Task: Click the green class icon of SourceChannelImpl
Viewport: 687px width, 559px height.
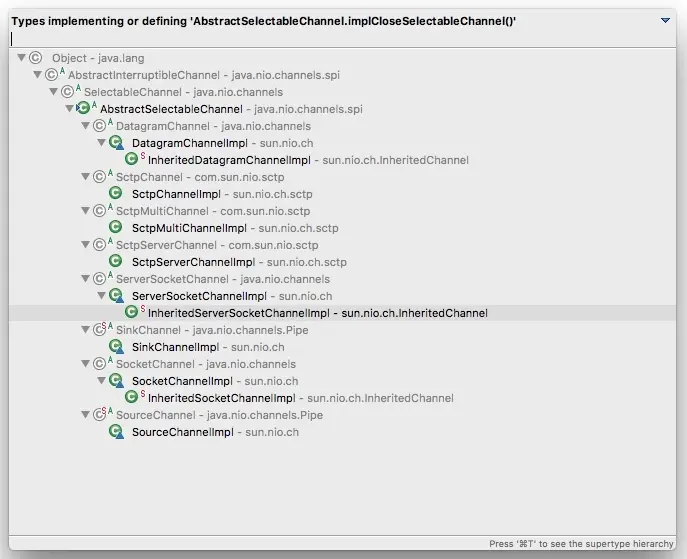Action: 116,432
